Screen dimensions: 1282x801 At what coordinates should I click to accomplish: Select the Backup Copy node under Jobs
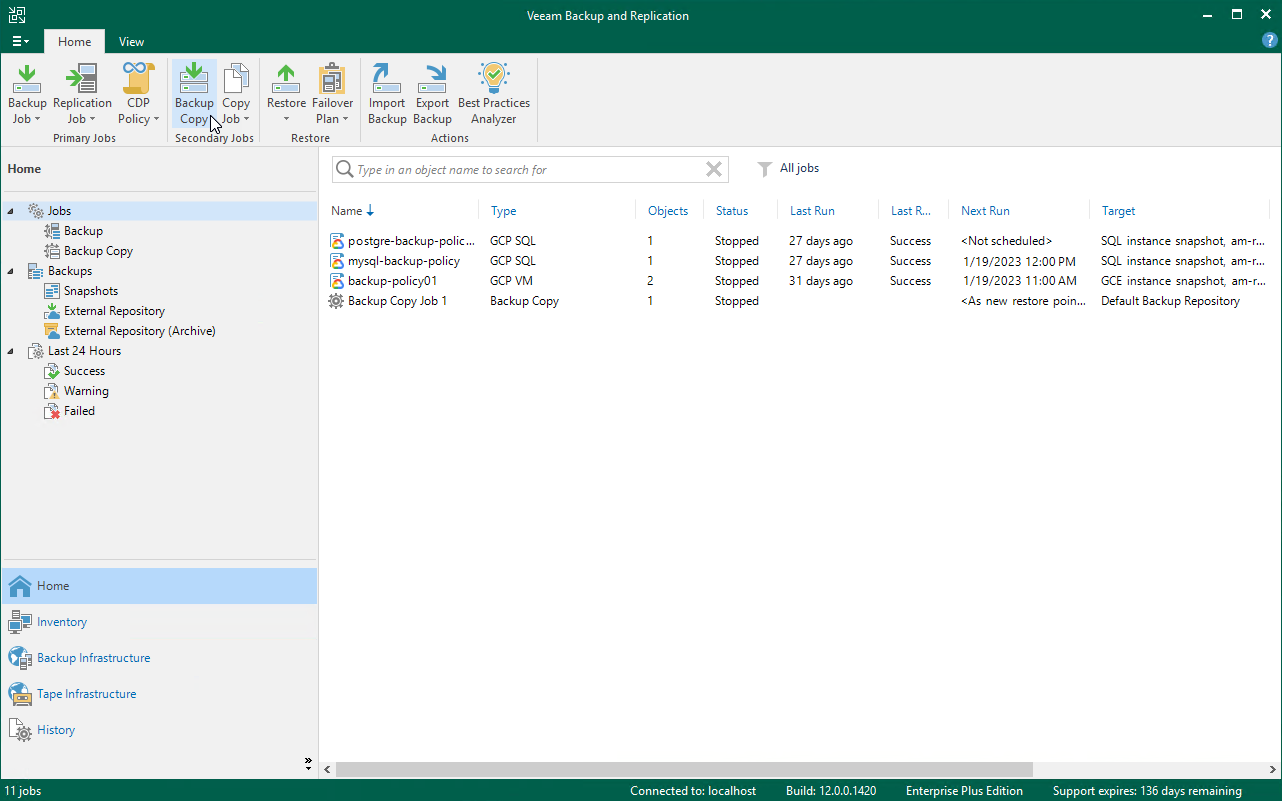(x=98, y=251)
